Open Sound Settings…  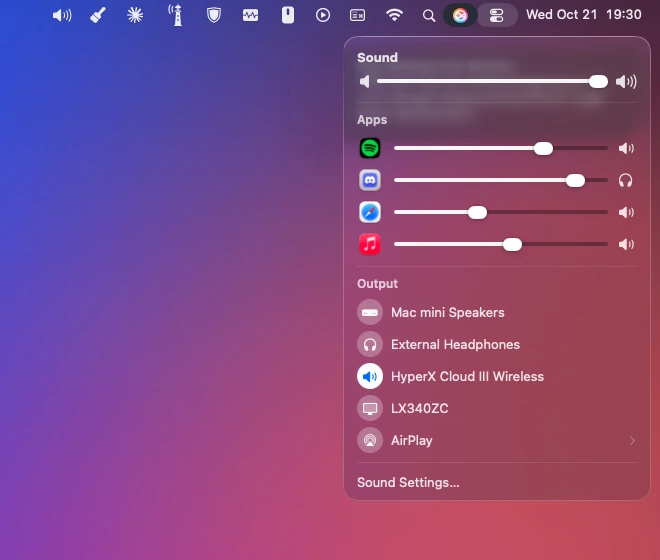(x=408, y=483)
